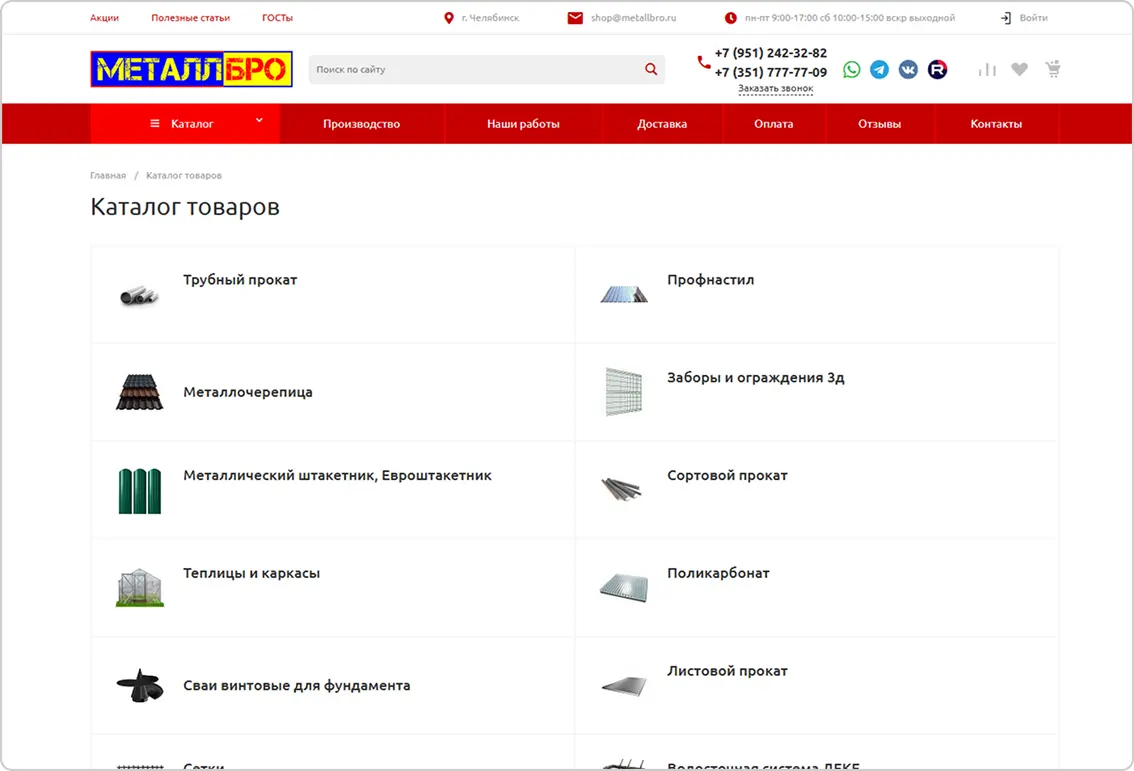This screenshot has width=1134, height=771.
Task: Click the Заказать звонок link
Action: pos(775,89)
